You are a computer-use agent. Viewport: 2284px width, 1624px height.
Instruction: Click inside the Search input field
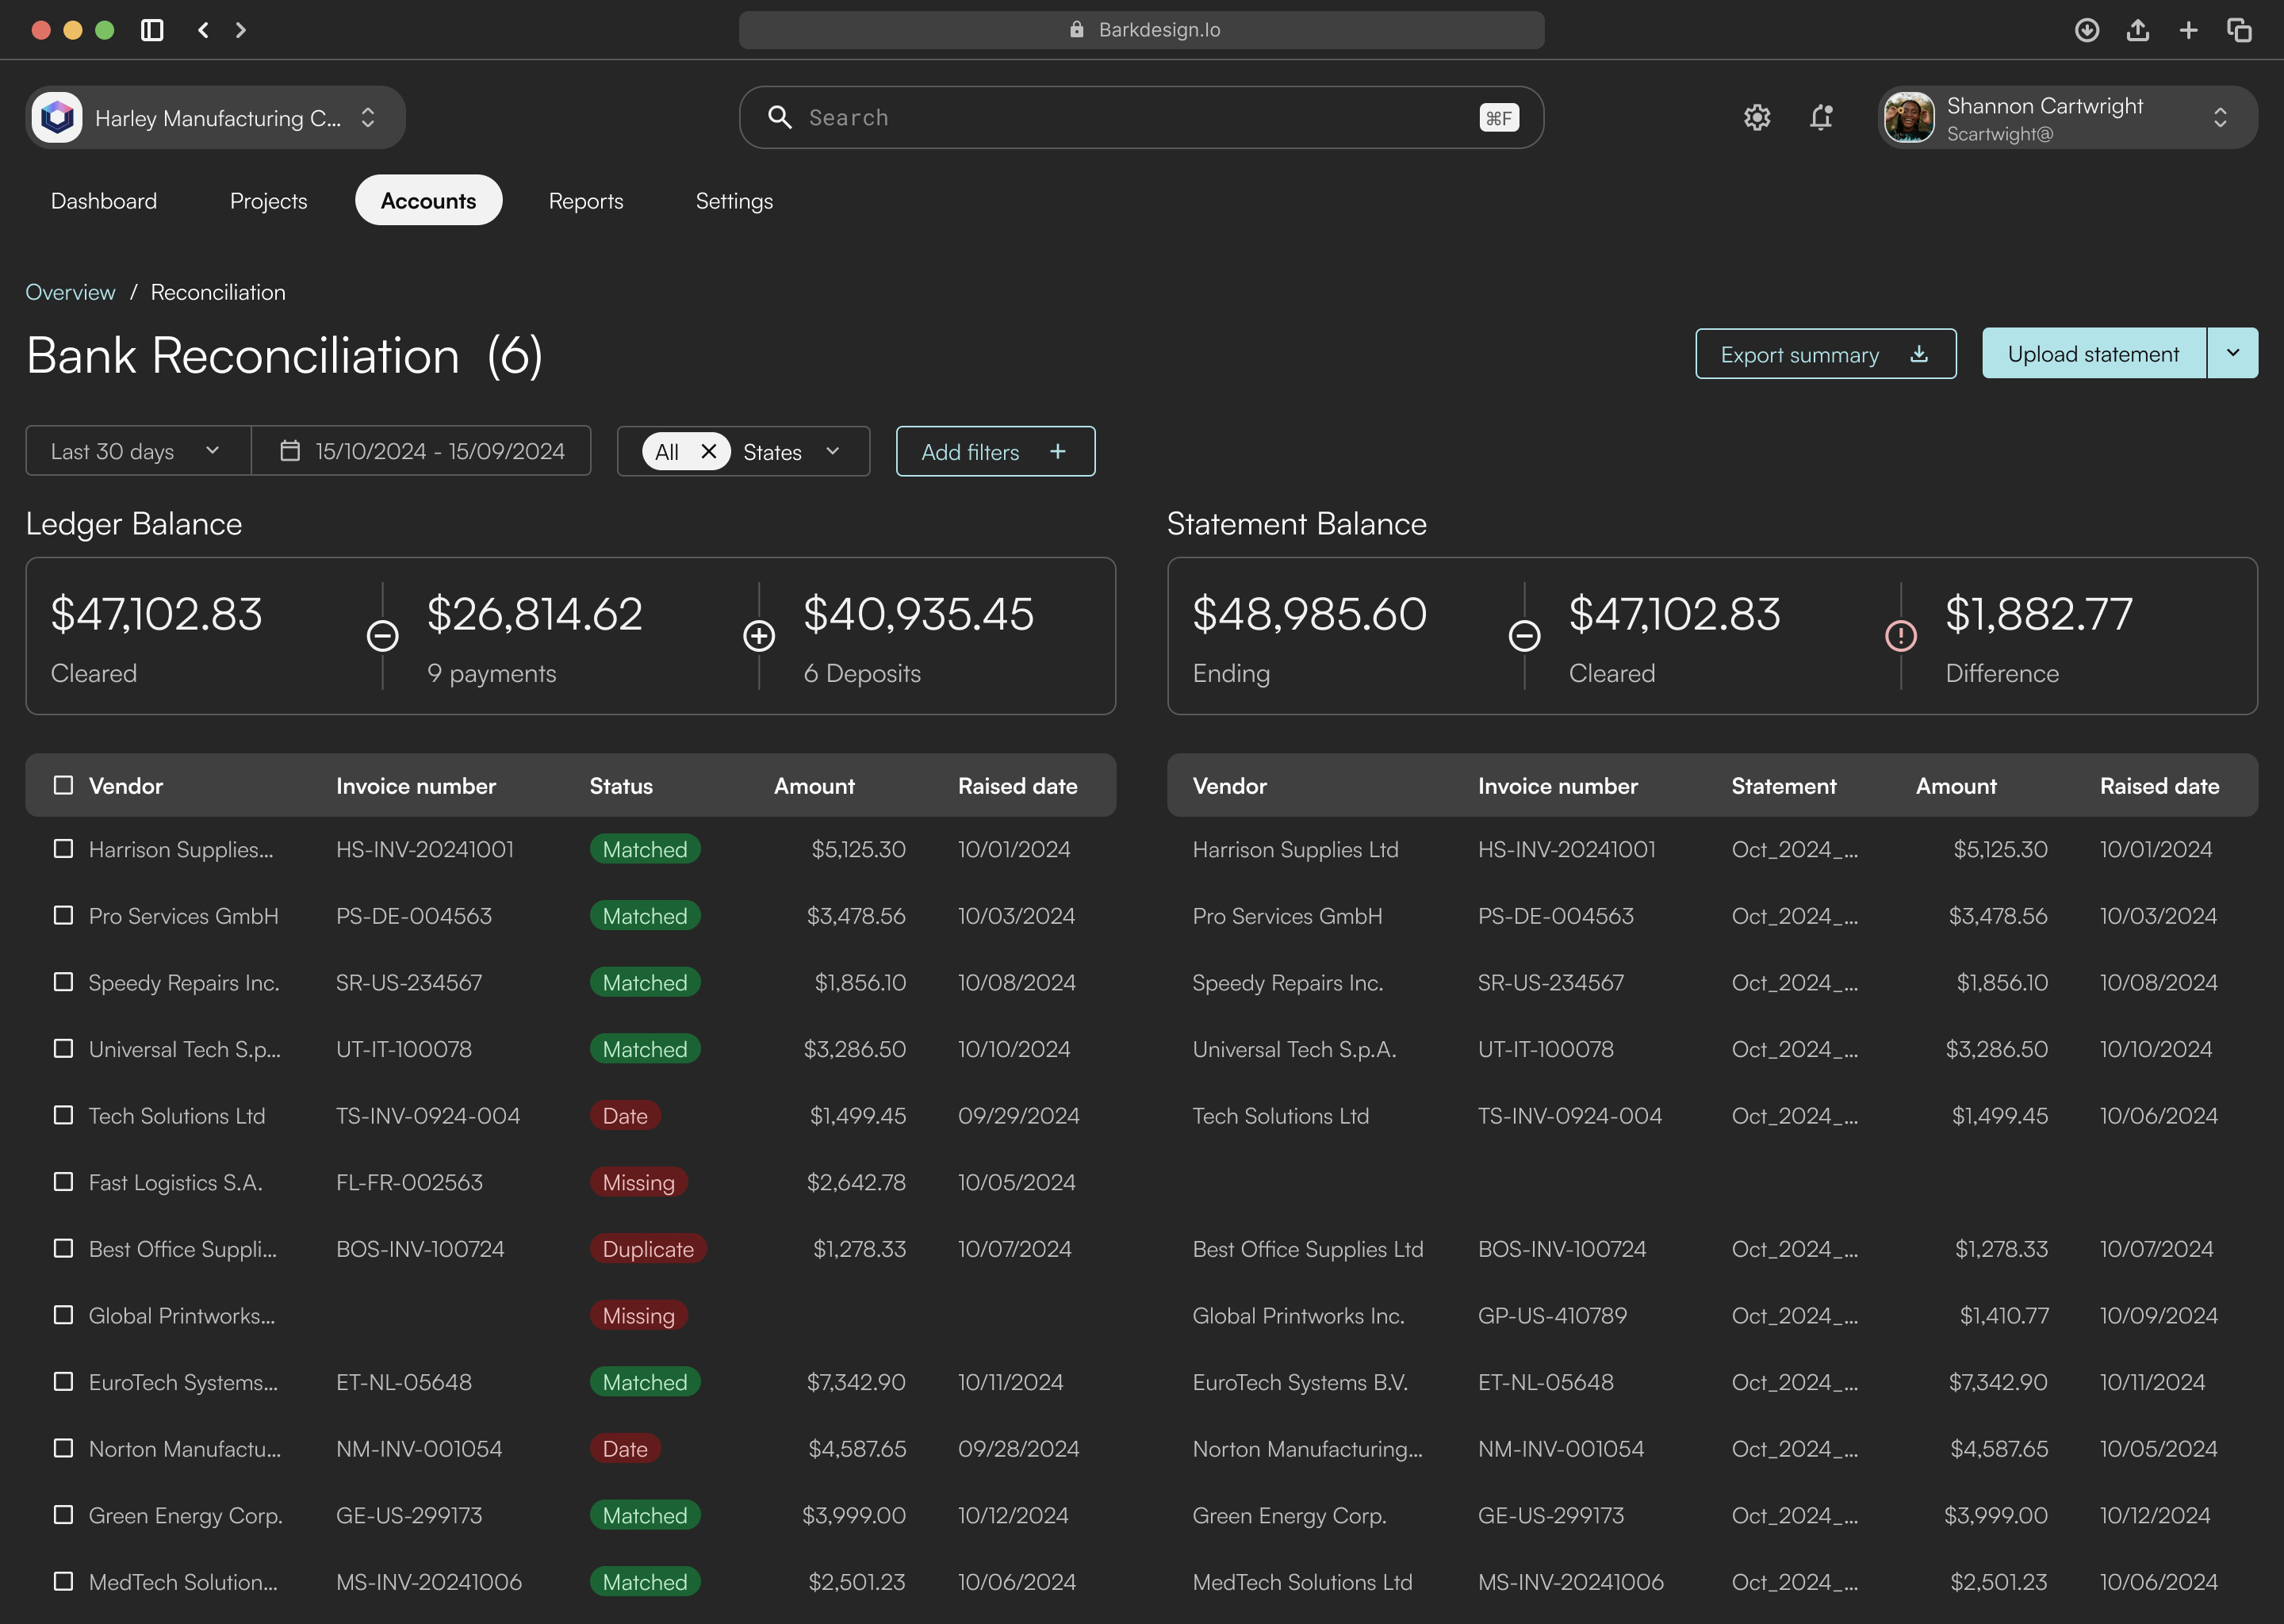tap(1100, 117)
